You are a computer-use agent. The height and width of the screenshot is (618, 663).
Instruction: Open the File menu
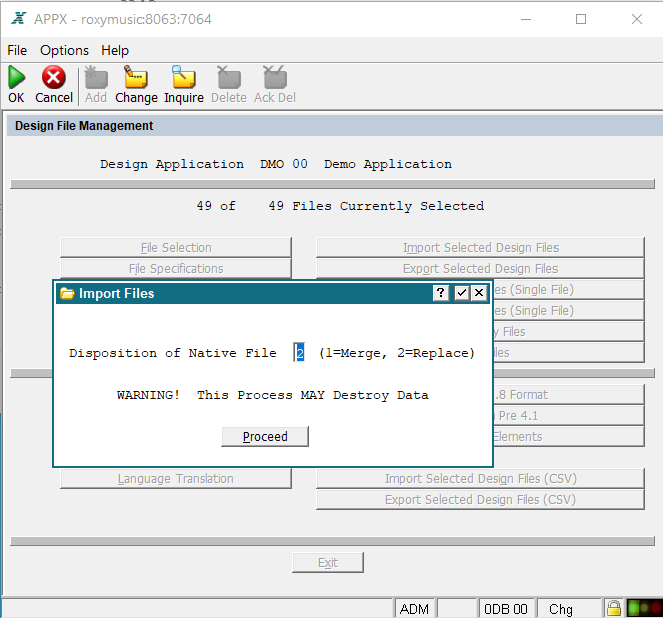[17, 50]
